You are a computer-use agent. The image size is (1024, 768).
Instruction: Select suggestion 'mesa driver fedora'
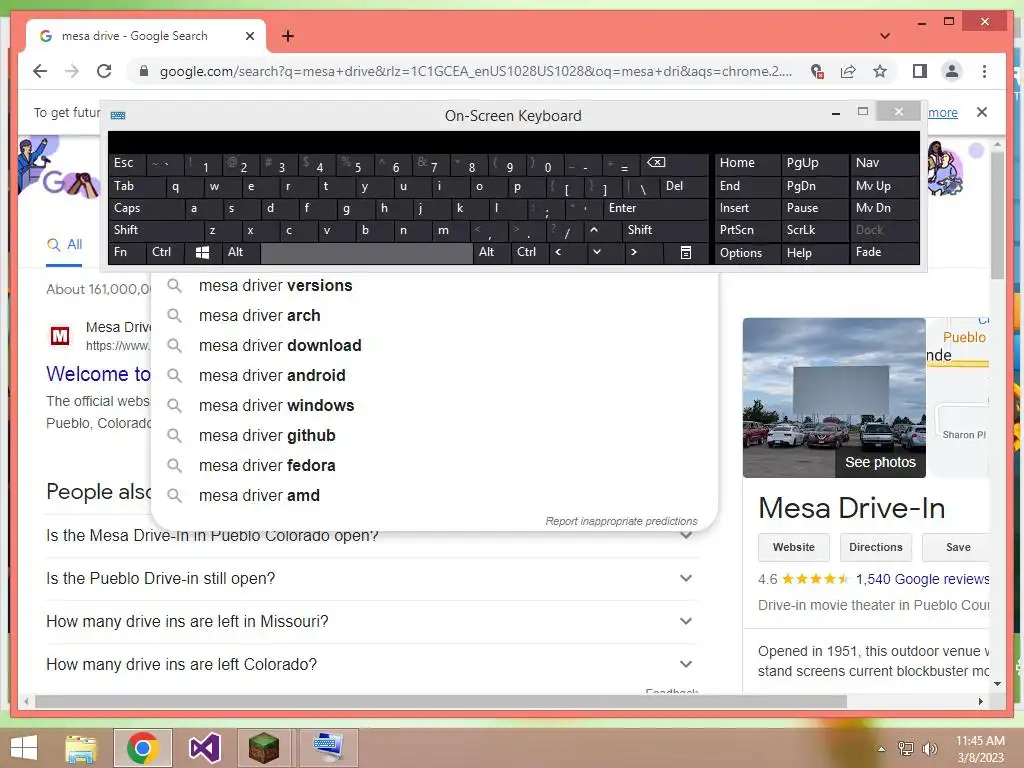[434, 466]
